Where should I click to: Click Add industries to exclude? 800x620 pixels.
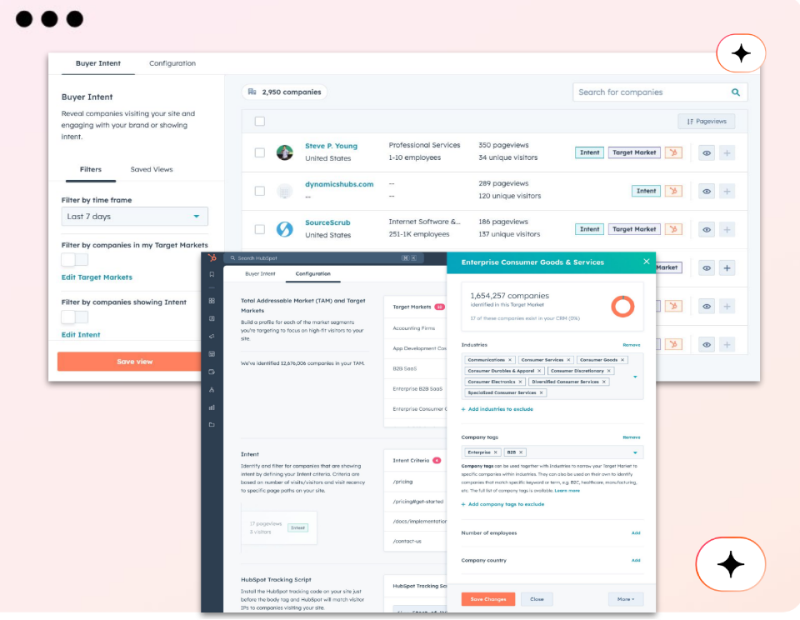click(497, 409)
